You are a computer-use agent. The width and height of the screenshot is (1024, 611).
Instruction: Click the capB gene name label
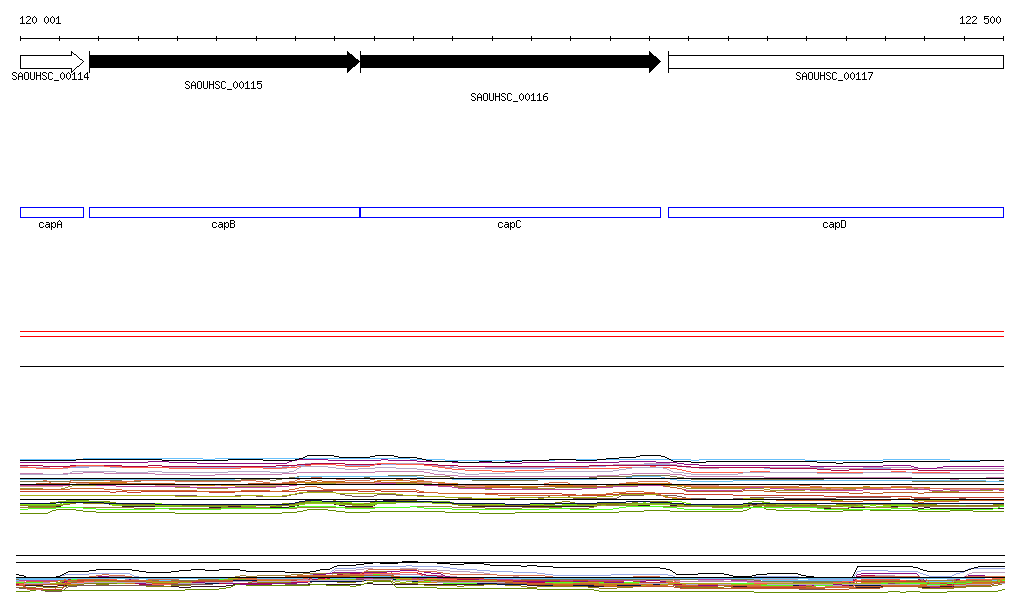223,225
